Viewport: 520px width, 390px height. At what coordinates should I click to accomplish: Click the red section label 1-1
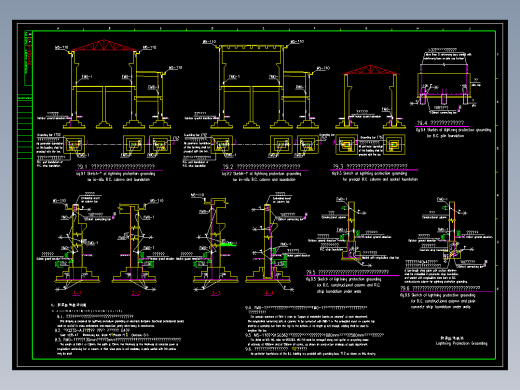coord(77,293)
